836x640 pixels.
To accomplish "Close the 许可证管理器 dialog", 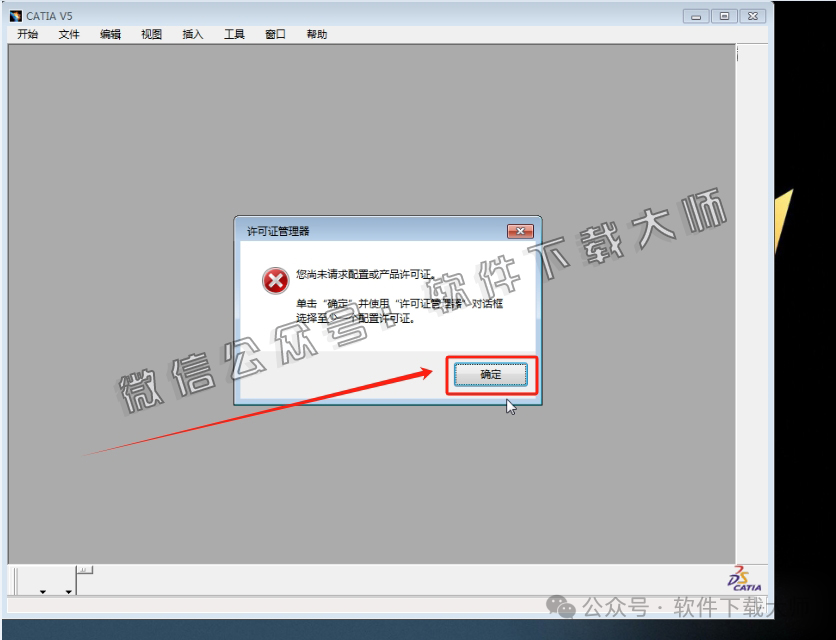I will click(x=520, y=230).
